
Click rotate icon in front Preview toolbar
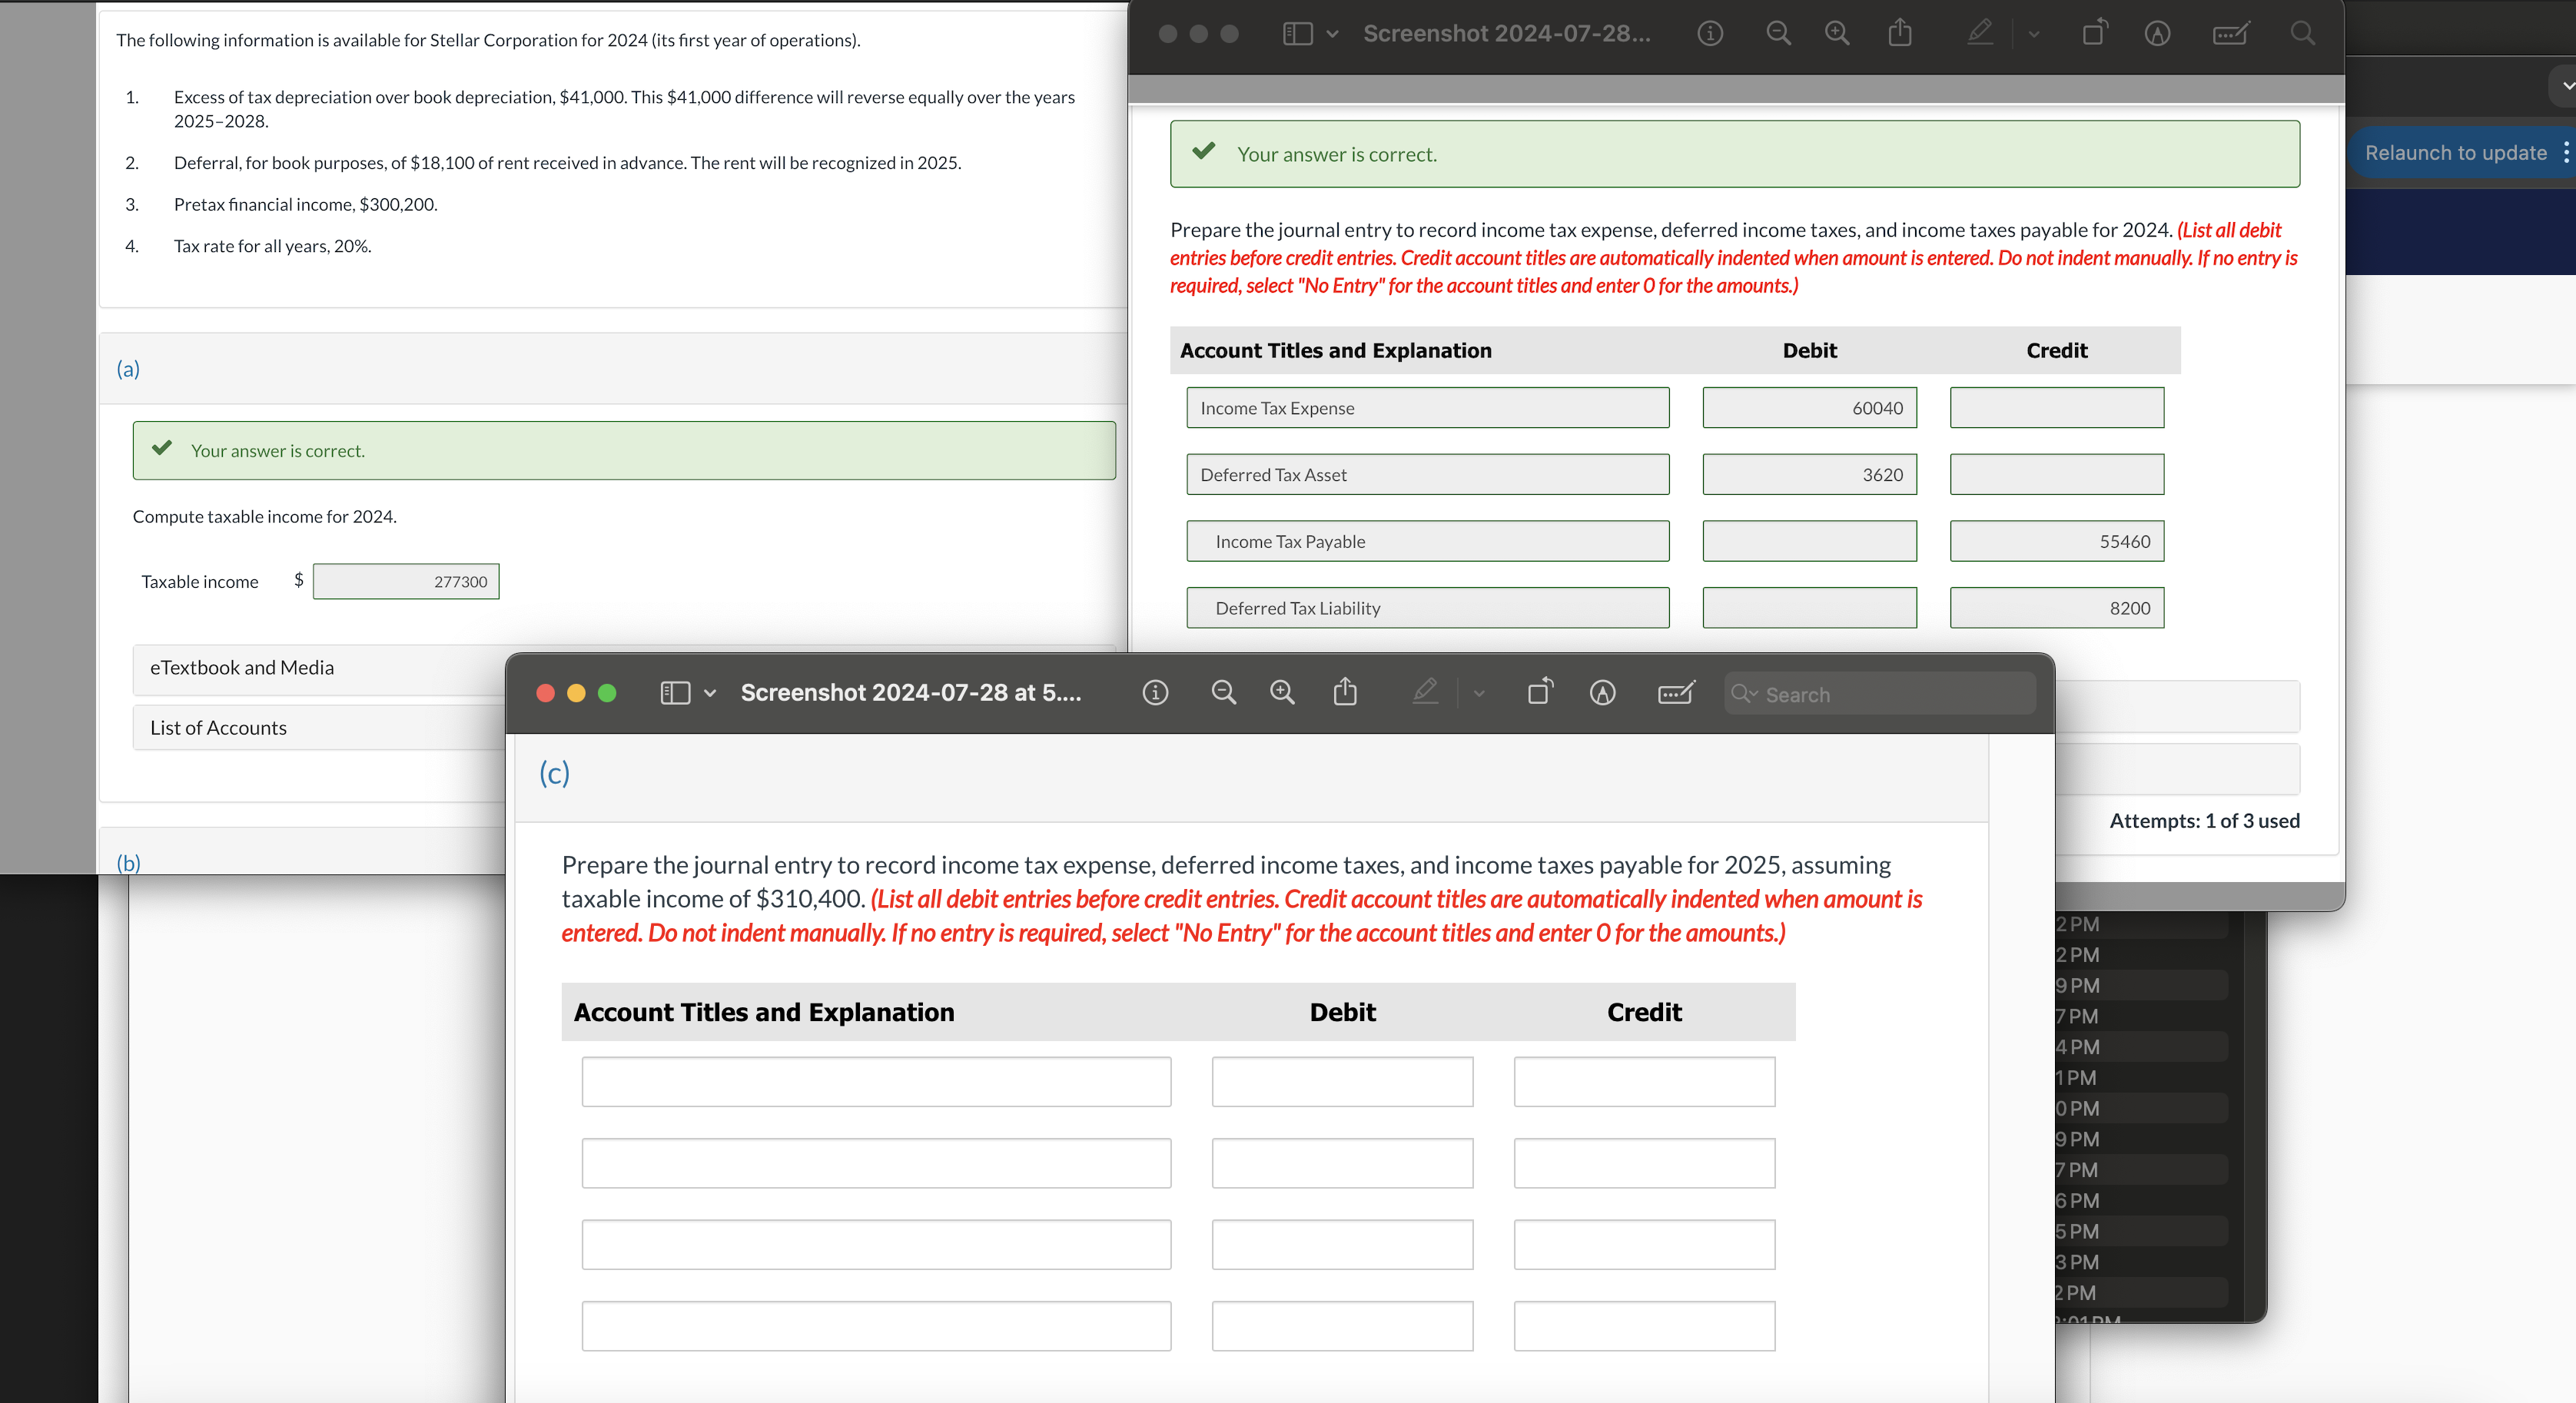1540,693
